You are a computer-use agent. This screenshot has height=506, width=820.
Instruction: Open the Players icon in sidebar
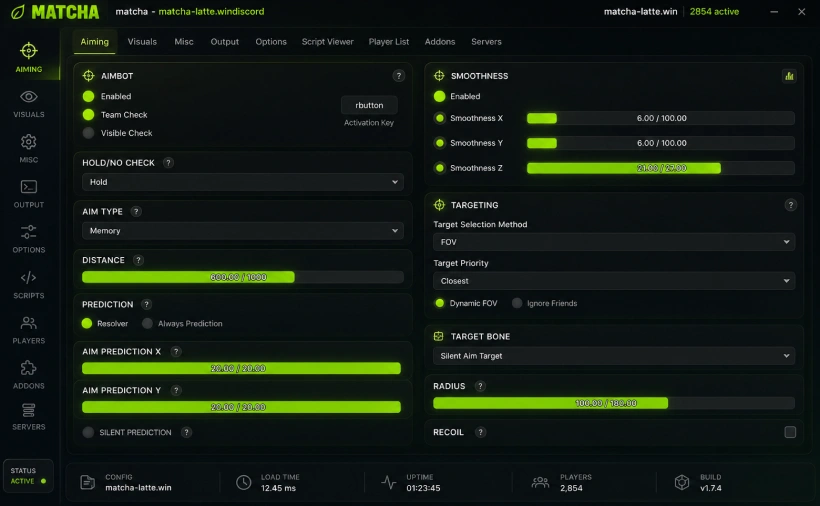[x=29, y=323]
